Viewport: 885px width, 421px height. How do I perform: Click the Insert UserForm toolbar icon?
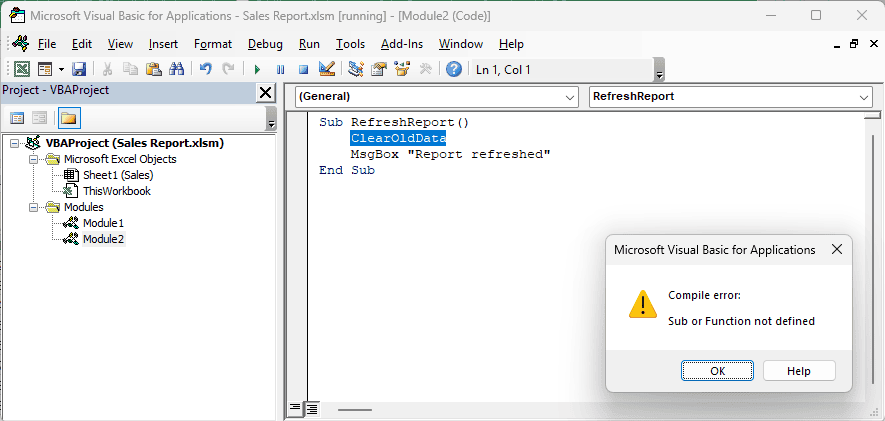click(x=45, y=69)
